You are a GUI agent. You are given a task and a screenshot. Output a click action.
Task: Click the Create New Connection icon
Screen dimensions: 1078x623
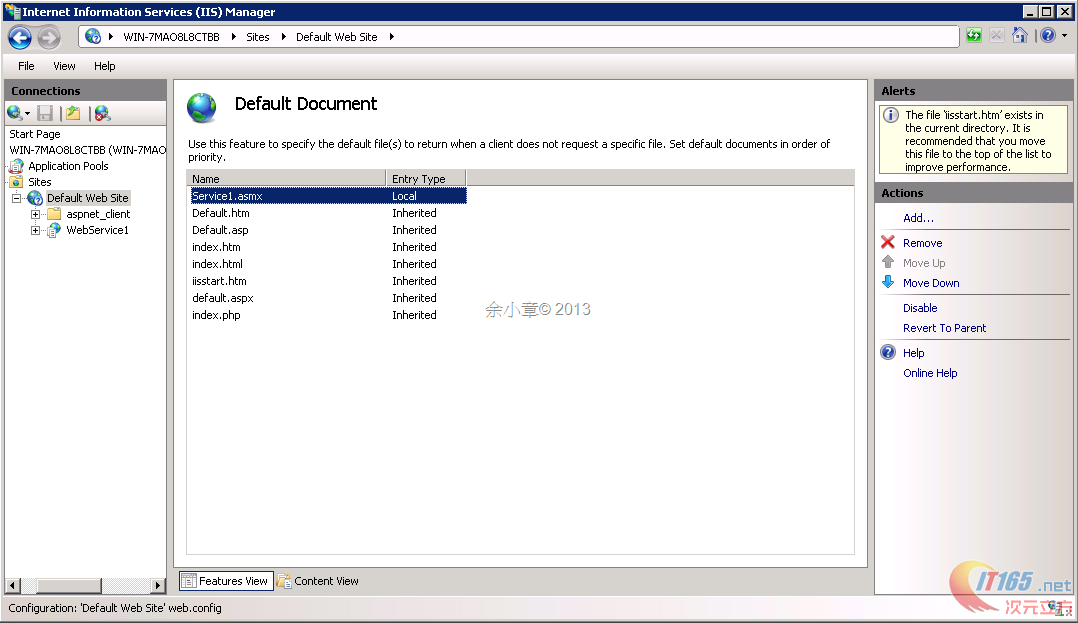pos(14,113)
